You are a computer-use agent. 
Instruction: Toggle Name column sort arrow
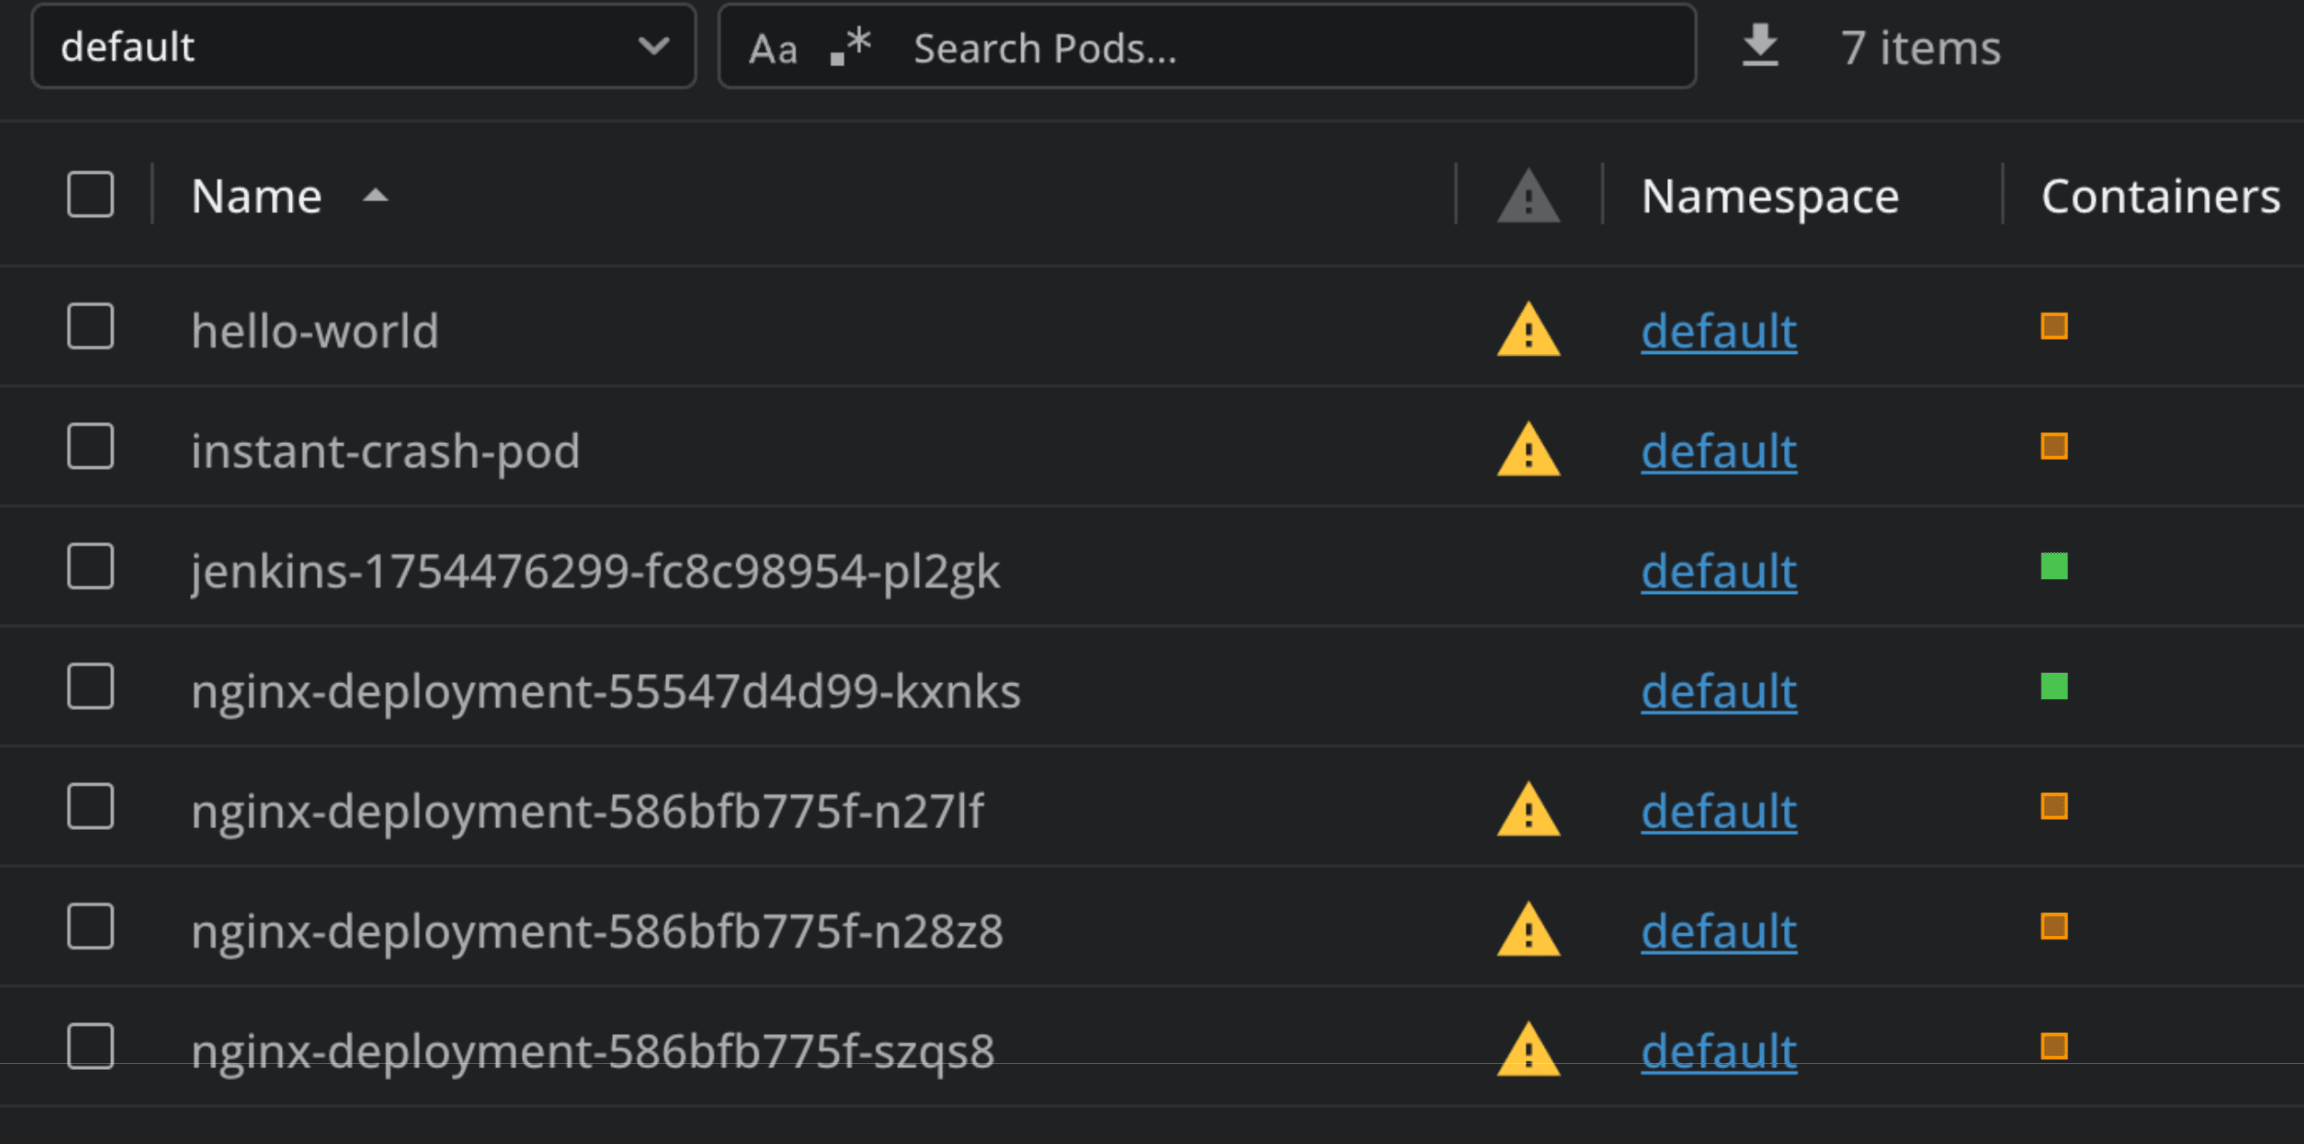coord(375,196)
